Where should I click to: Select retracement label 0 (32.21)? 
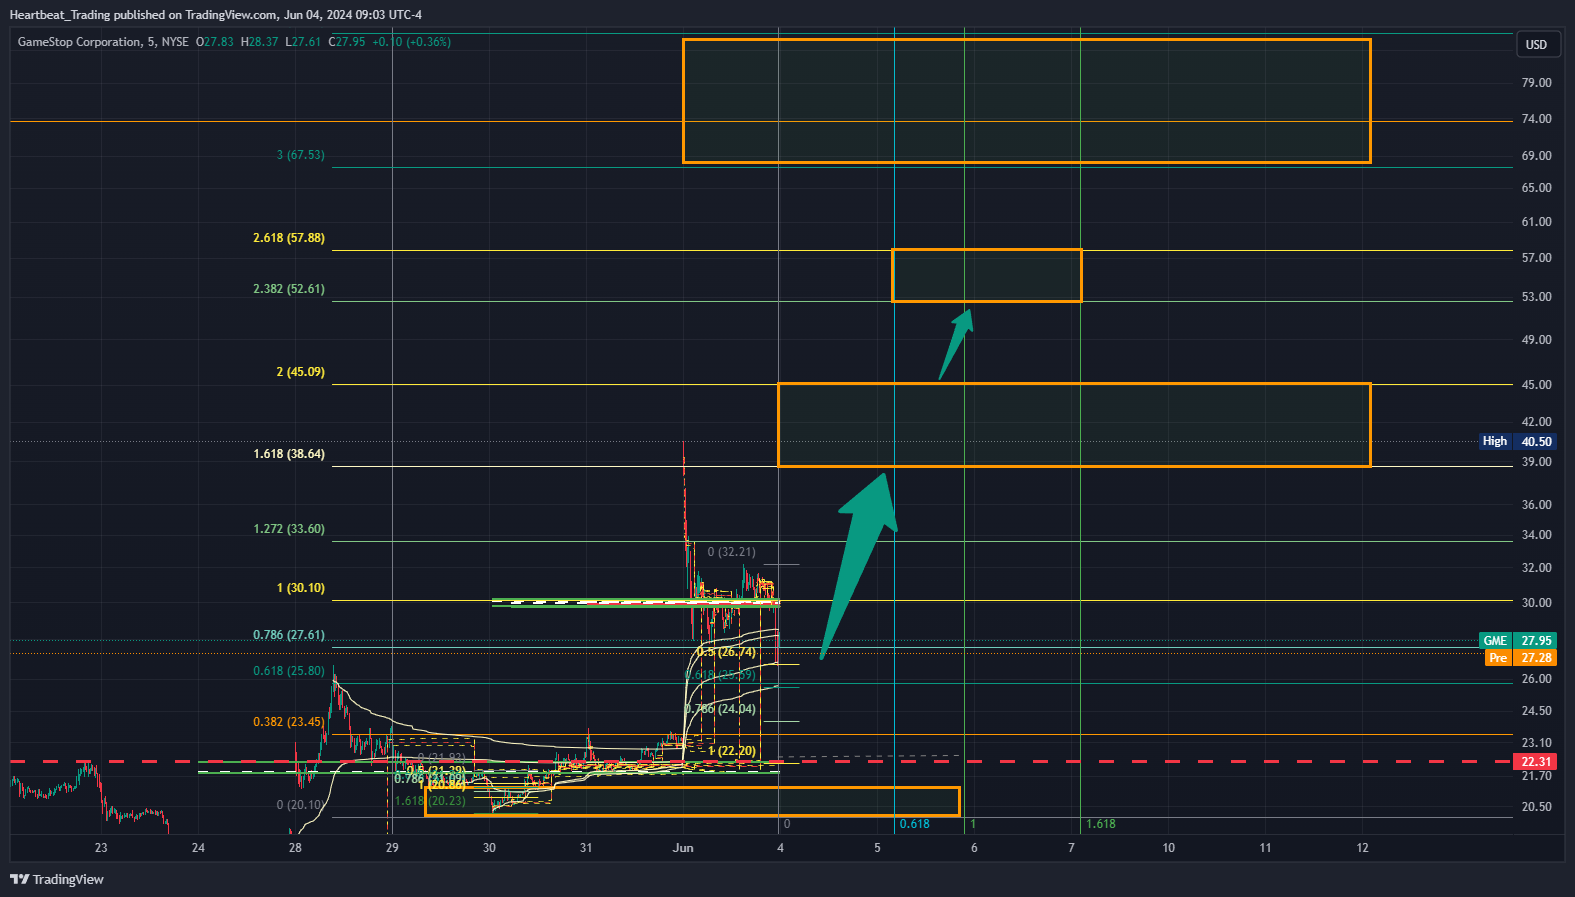pos(732,552)
